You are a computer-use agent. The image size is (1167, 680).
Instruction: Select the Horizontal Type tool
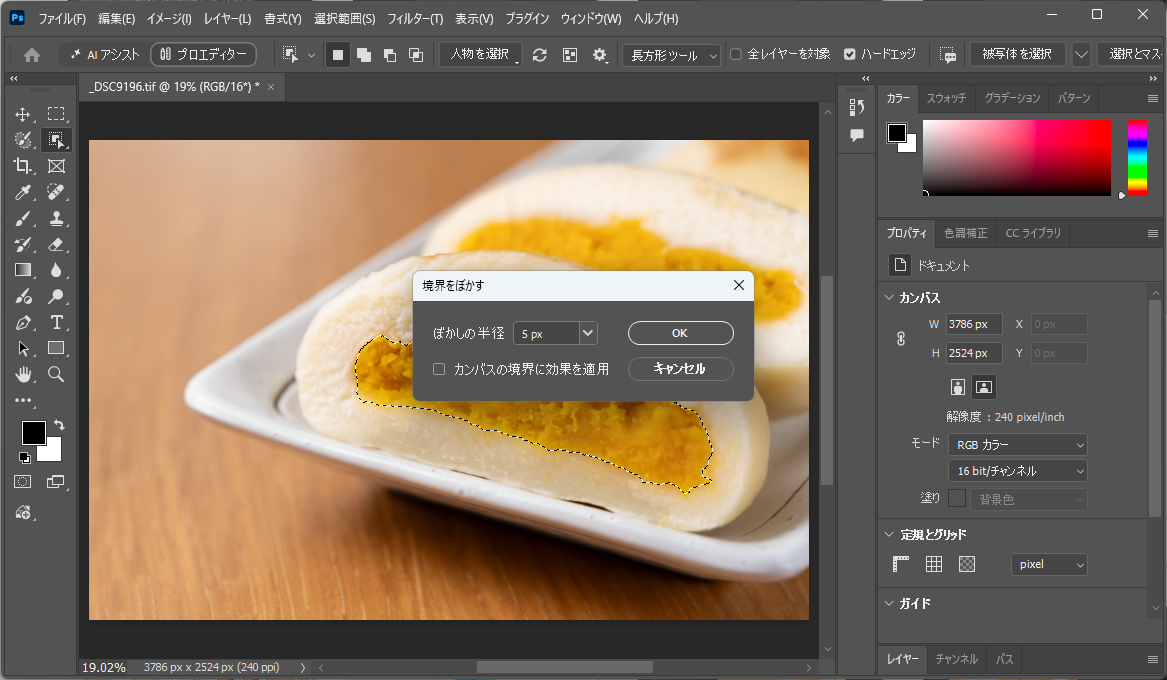point(56,322)
